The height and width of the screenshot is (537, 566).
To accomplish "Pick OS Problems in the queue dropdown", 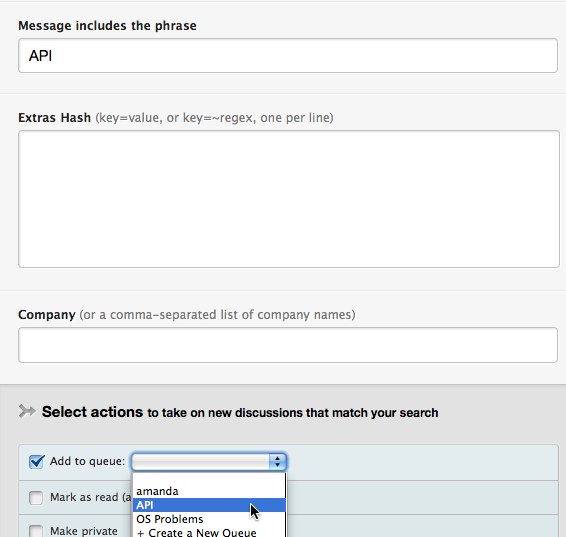I will (209, 519).
